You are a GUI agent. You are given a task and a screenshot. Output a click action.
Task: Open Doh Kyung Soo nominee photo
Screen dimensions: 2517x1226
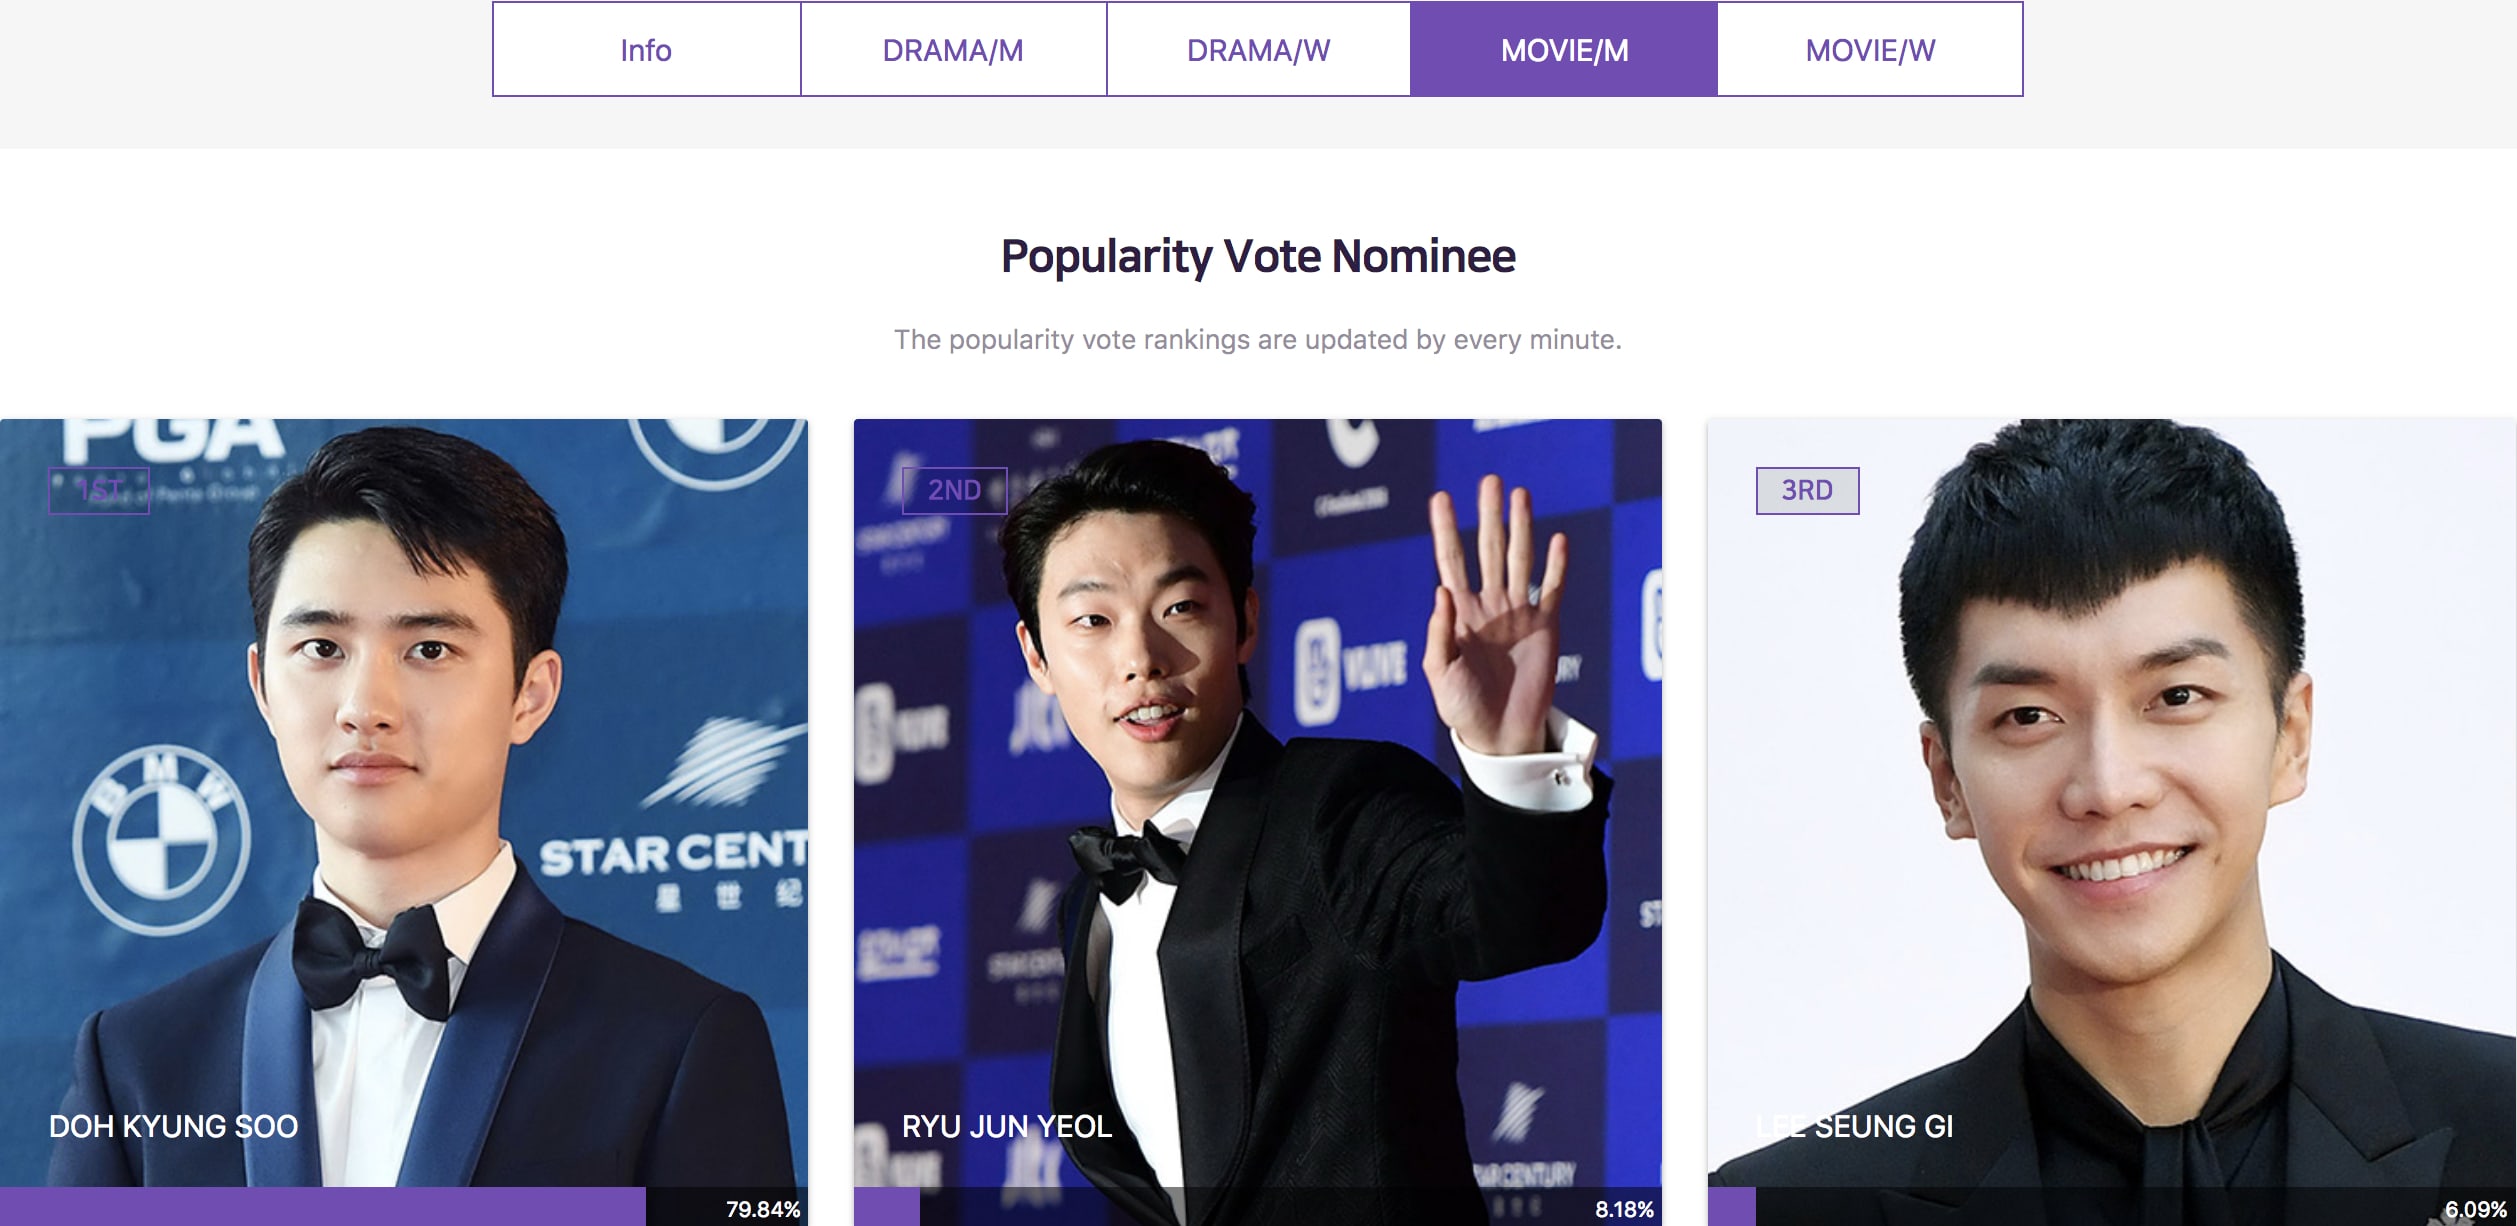click(x=404, y=802)
